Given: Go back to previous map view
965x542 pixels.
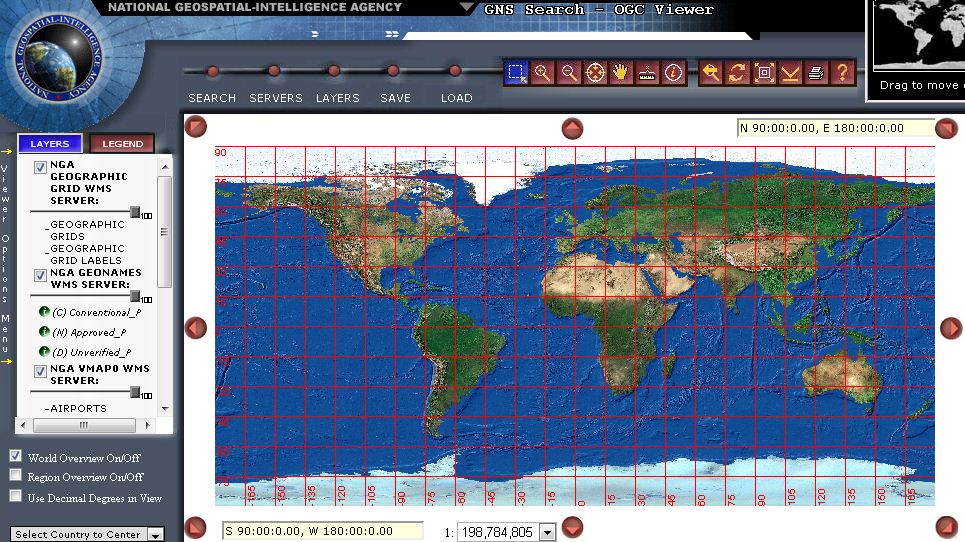Looking at the screenshot, I should pyautogui.click(x=711, y=73).
